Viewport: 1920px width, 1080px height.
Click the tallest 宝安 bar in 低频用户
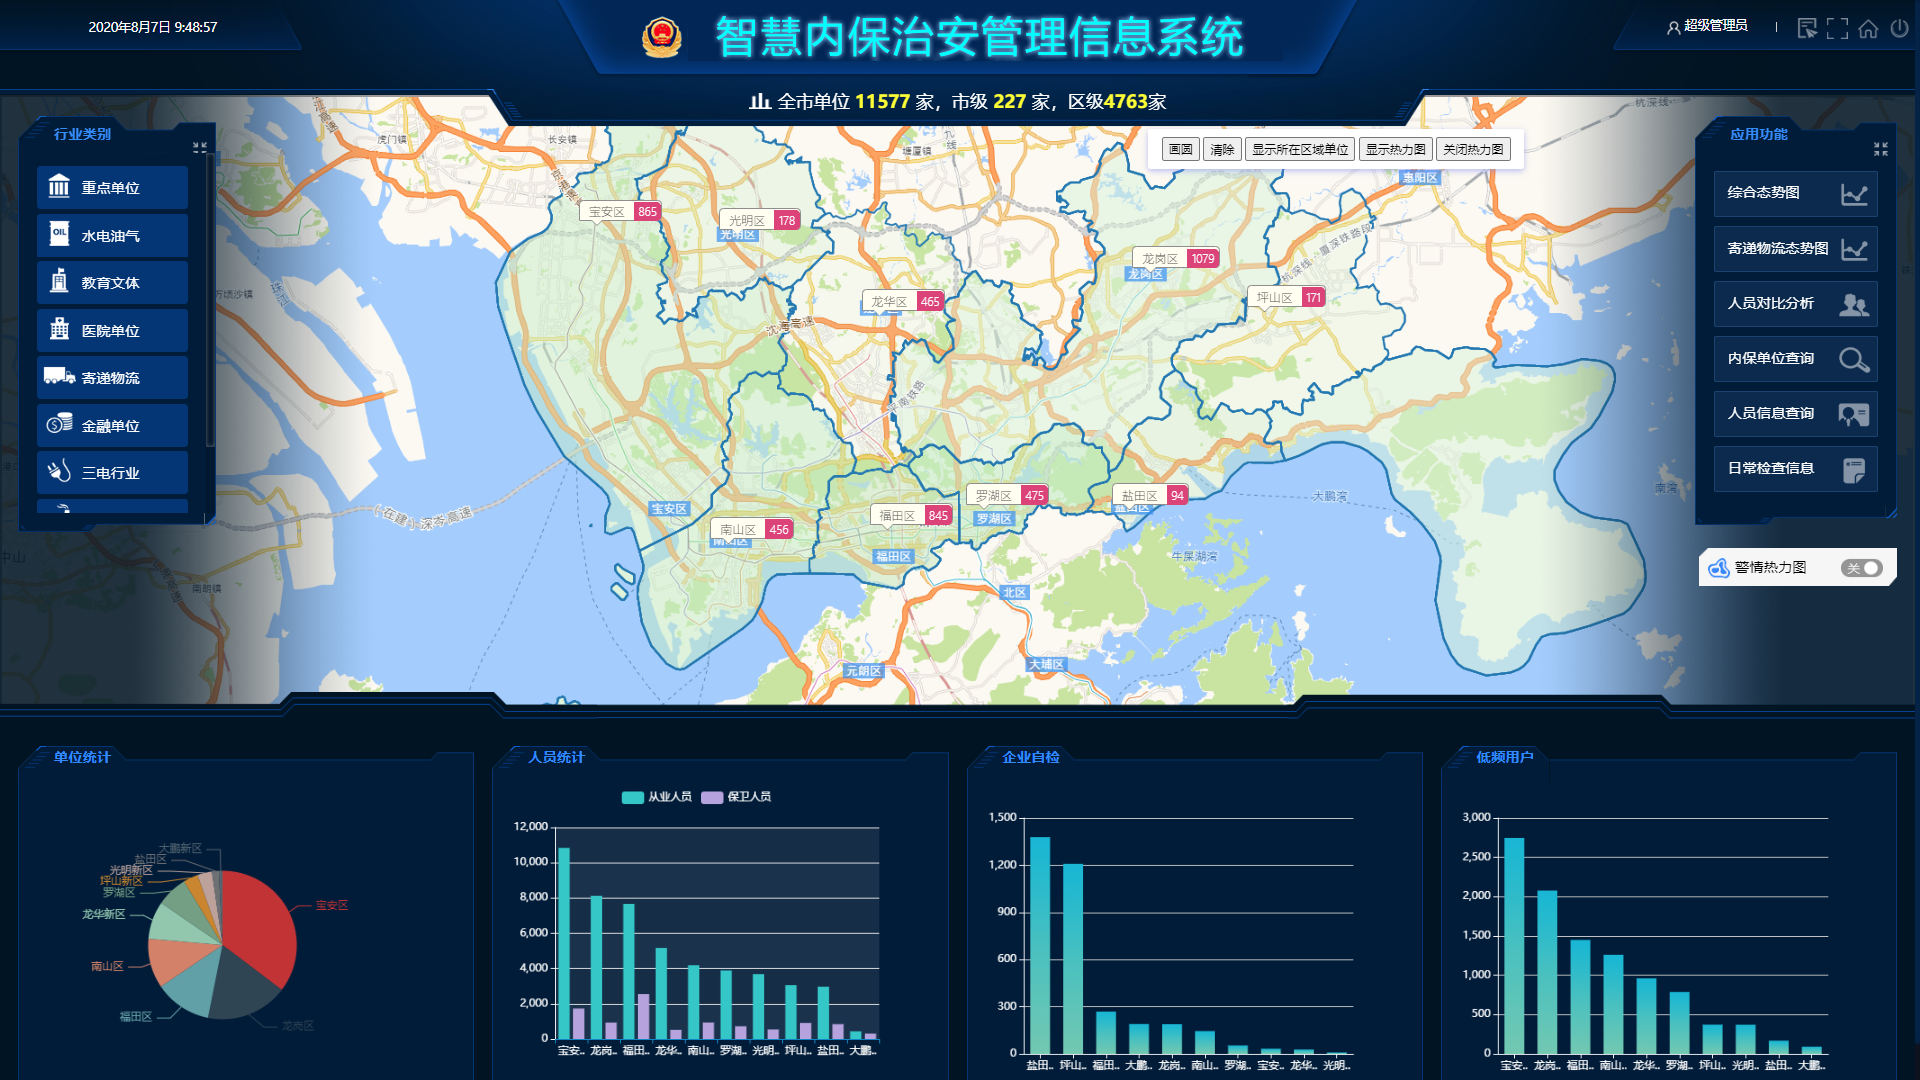click(x=1514, y=946)
